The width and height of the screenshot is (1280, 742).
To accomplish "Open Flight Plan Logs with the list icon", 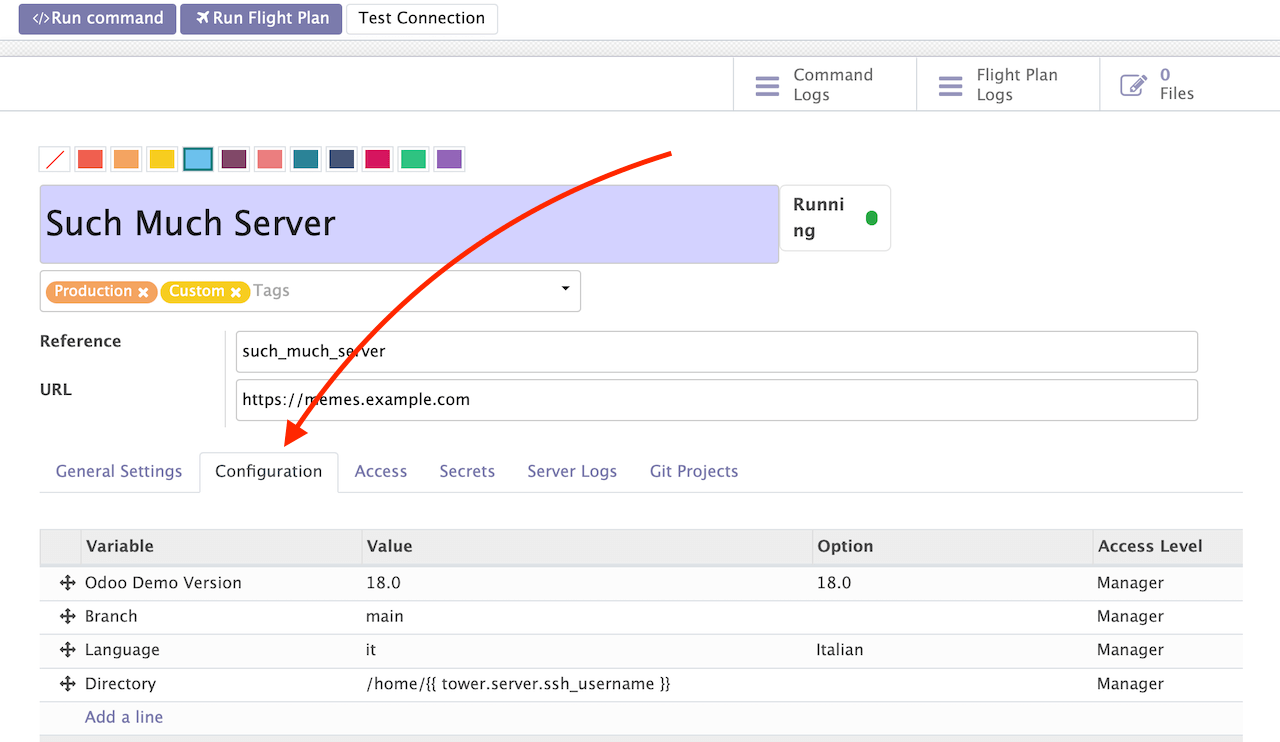I will [x=950, y=86].
